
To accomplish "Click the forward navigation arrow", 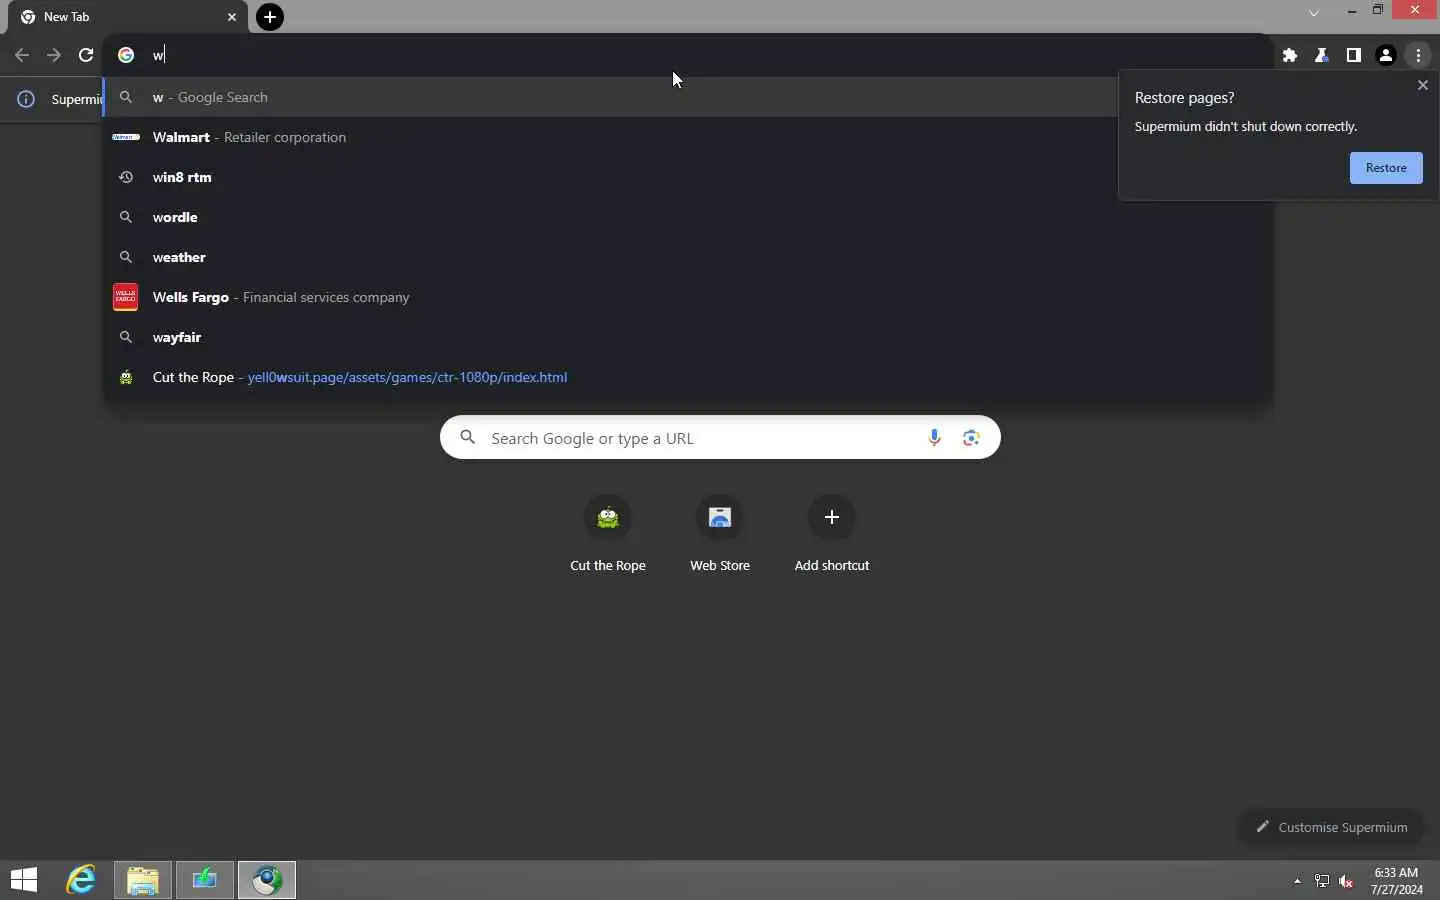I will click(54, 55).
